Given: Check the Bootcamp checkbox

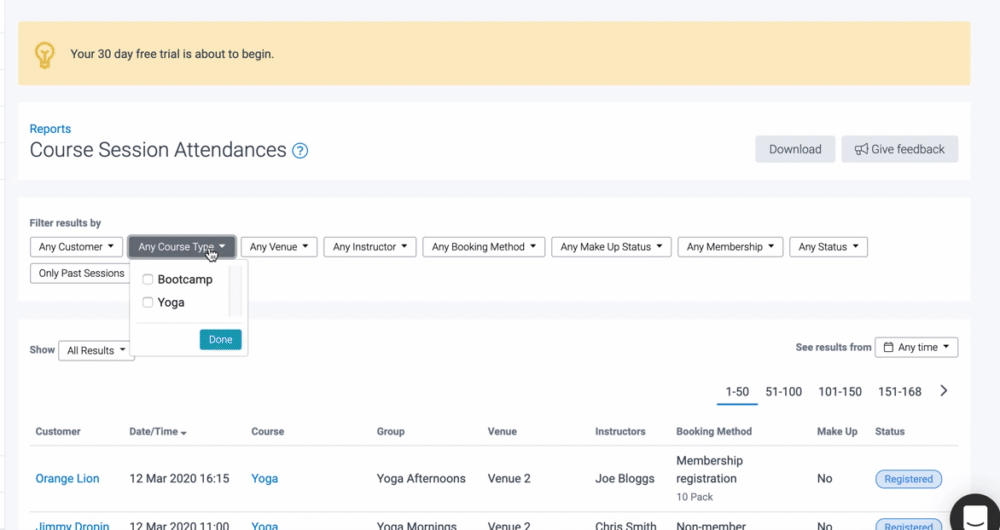Looking at the screenshot, I should 148,280.
